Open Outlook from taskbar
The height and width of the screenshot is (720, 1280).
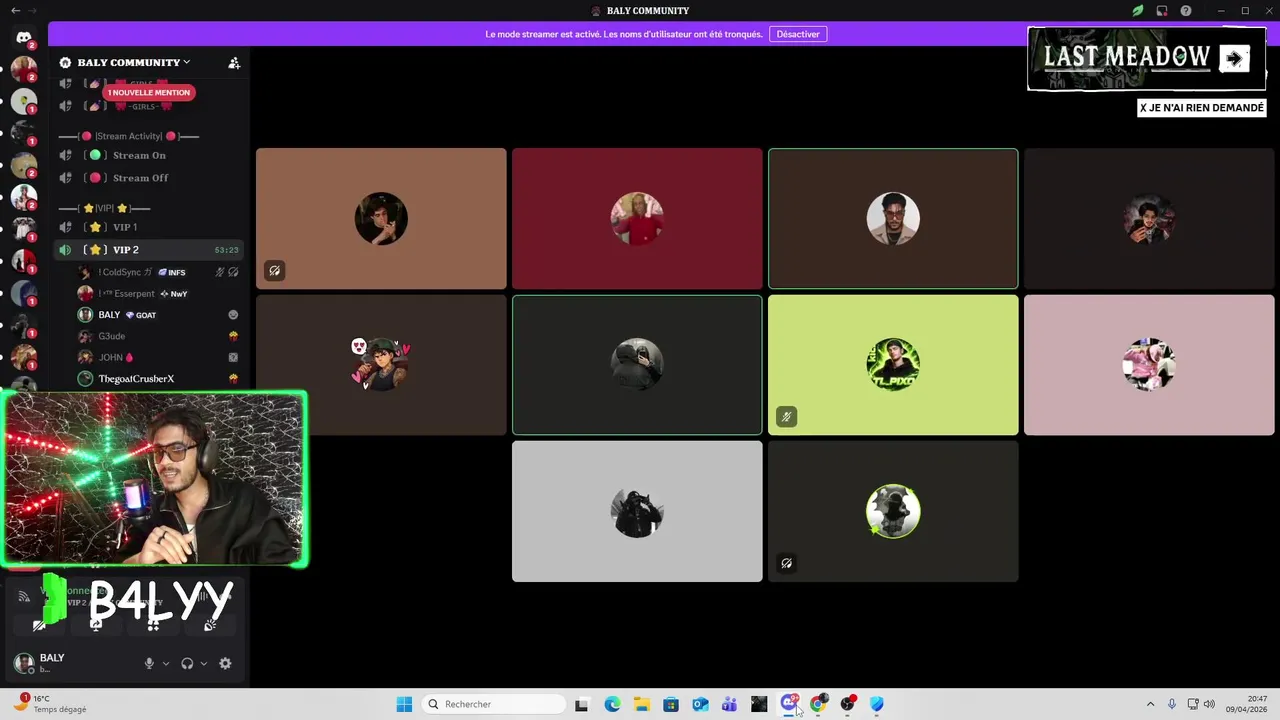tap(700, 704)
